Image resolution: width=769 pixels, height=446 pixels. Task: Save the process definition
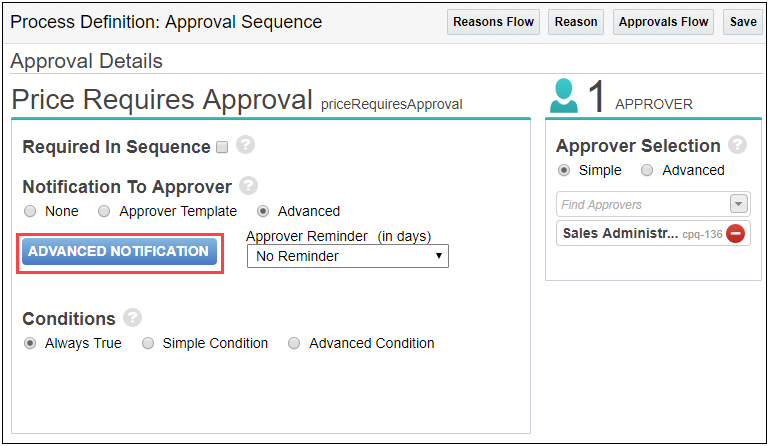(x=743, y=22)
